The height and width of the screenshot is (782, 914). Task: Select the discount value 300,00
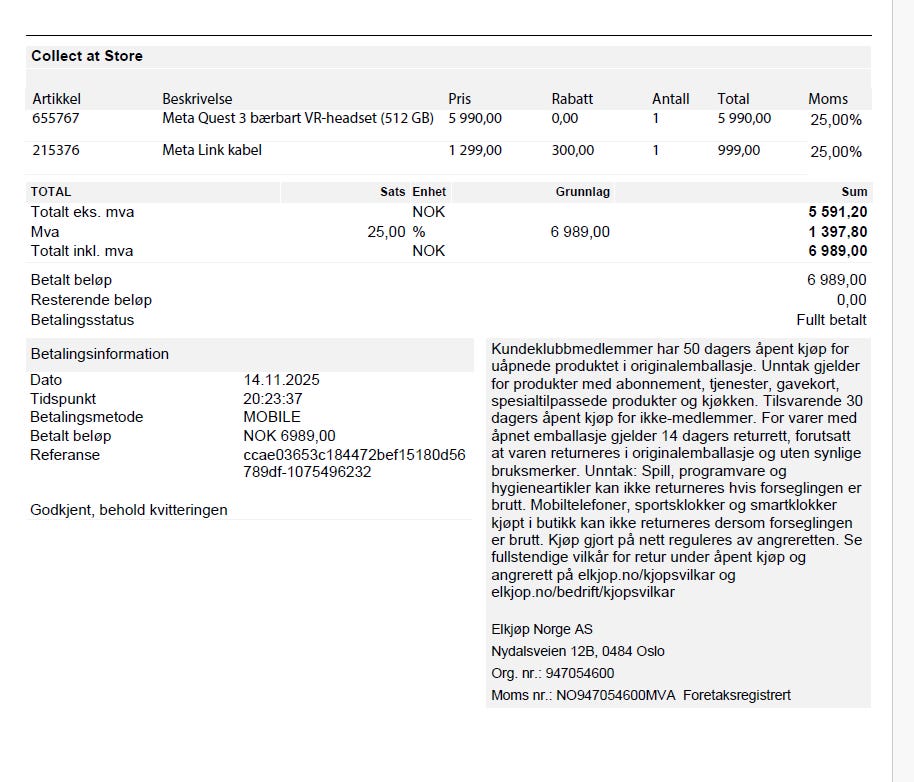(573, 150)
